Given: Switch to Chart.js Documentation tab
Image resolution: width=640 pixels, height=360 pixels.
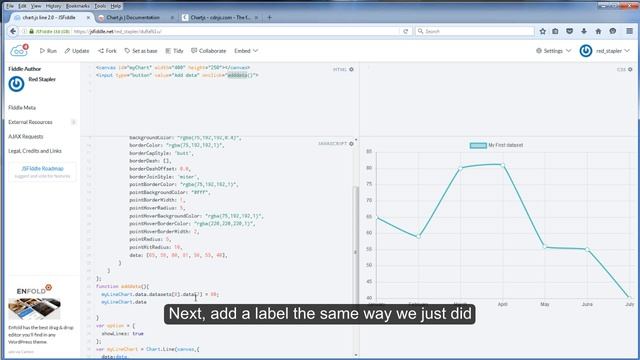Looking at the screenshot, I should [x=136, y=18].
